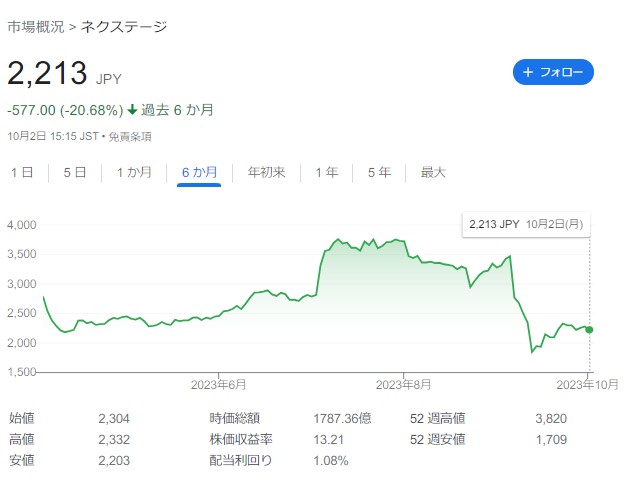Select the 5年 range tab
Viewport: 626px width, 484px height.
click(x=379, y=173)
